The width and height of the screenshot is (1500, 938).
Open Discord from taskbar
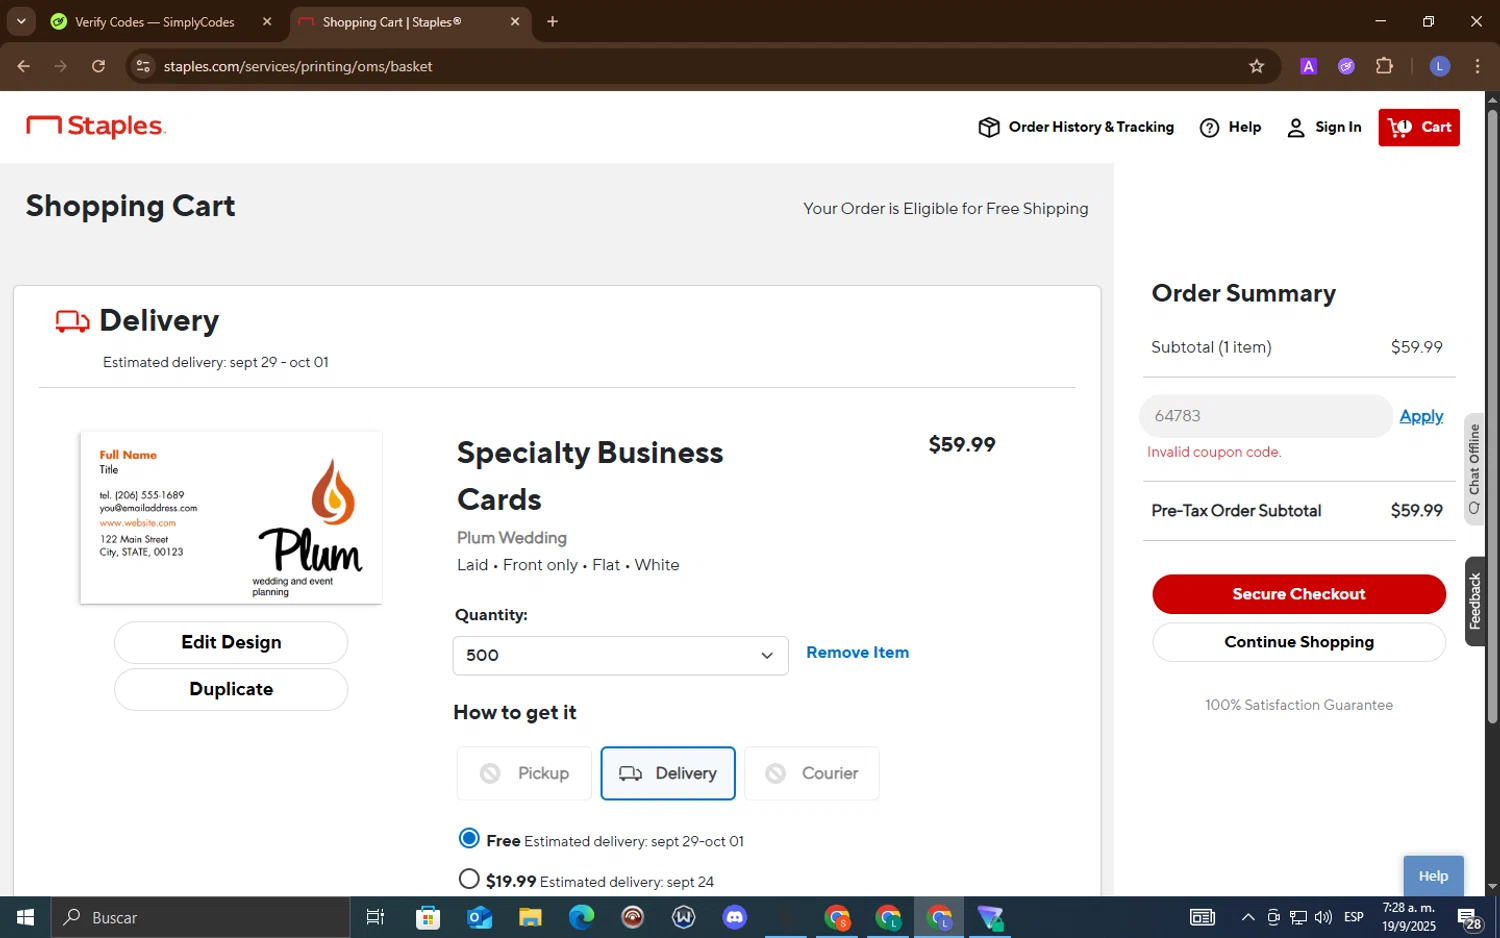tap(735, 917)
